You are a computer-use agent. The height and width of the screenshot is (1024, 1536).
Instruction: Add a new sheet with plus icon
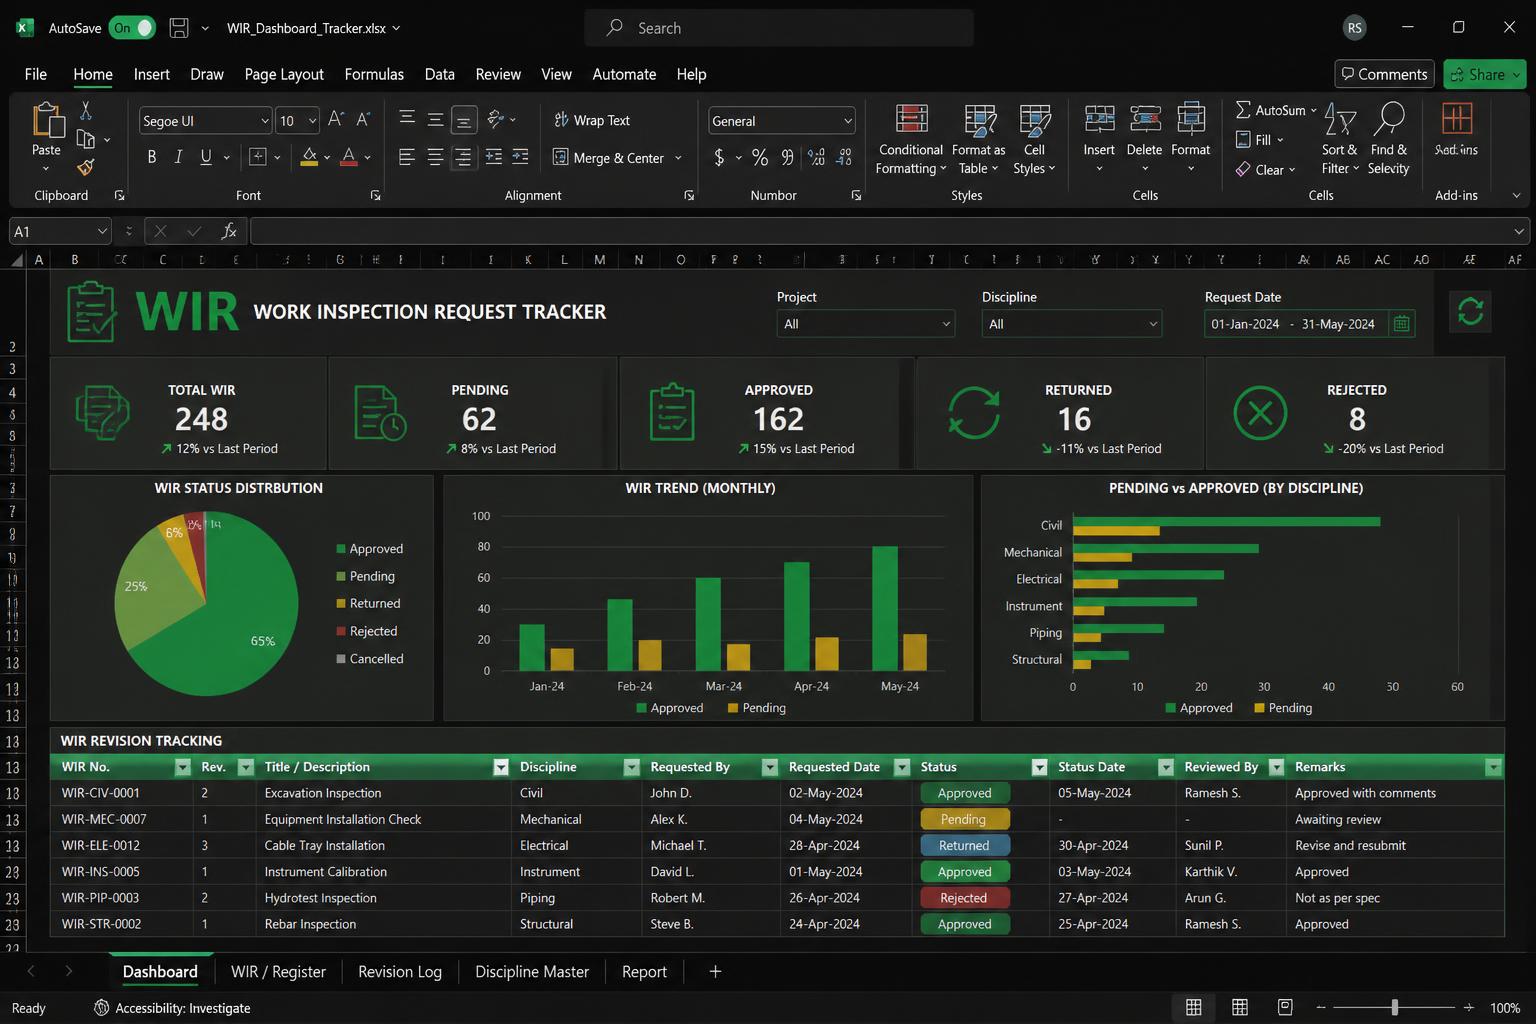pyautogui.click(x=715, y=971)
